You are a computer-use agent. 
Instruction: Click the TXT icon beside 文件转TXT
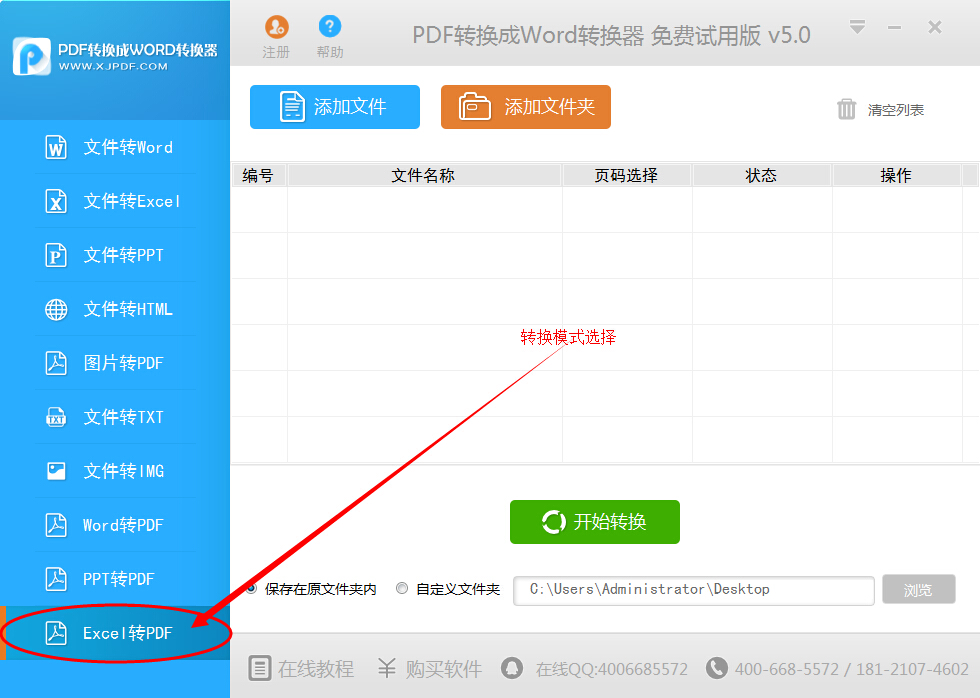point(56,417)
